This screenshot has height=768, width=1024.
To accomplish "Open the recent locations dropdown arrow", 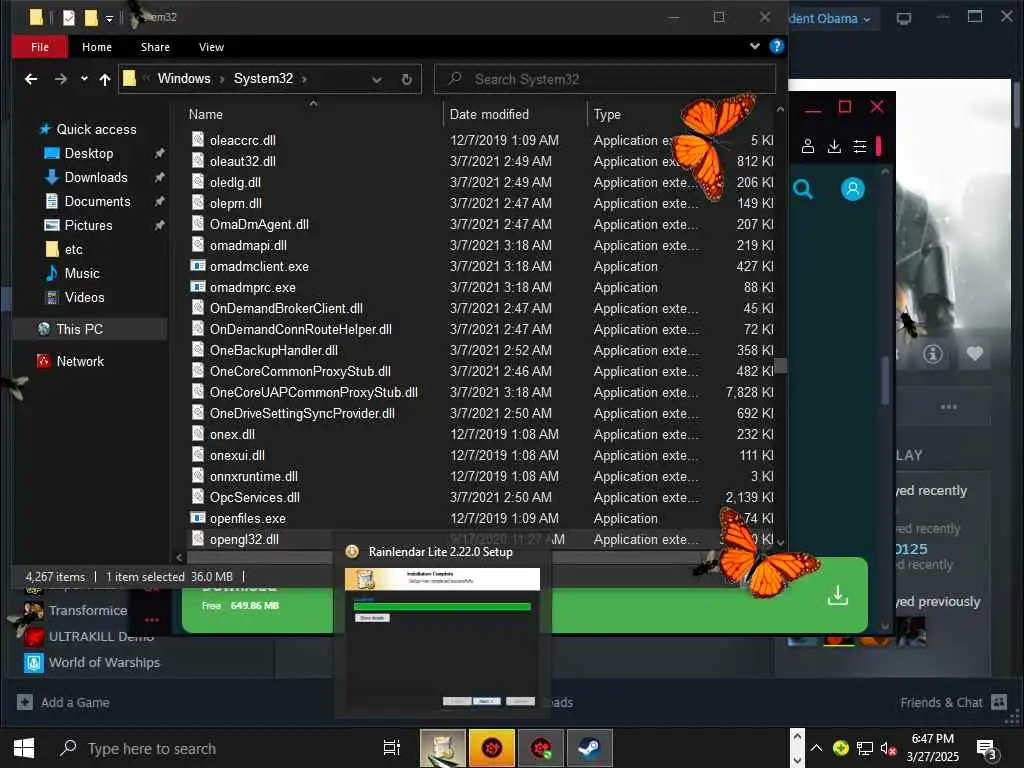I will tap(84, 79).
